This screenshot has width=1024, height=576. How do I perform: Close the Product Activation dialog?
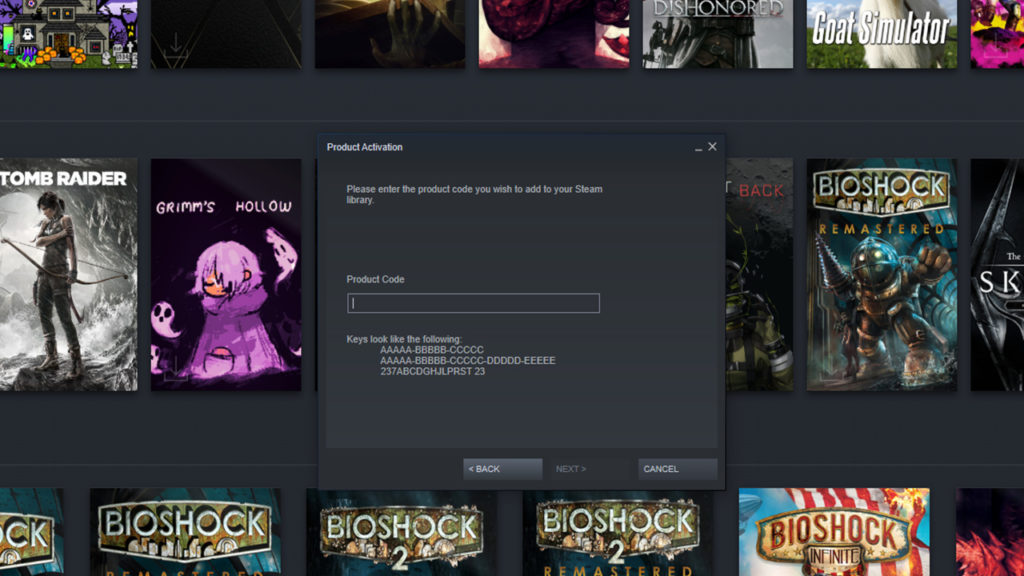tap(712, 147)
